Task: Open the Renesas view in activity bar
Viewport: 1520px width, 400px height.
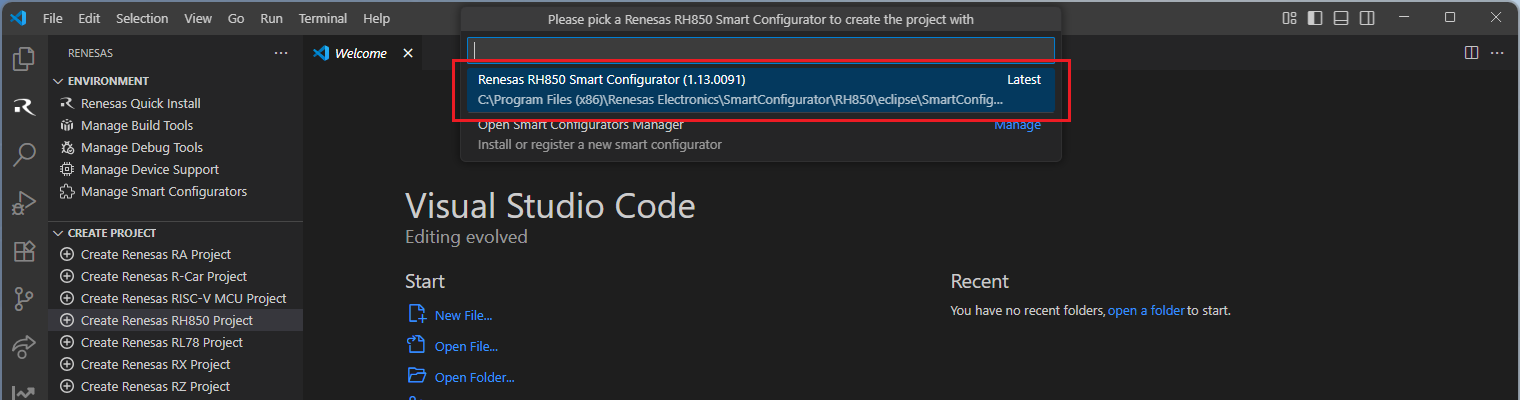Action: [x=24, y=107]
